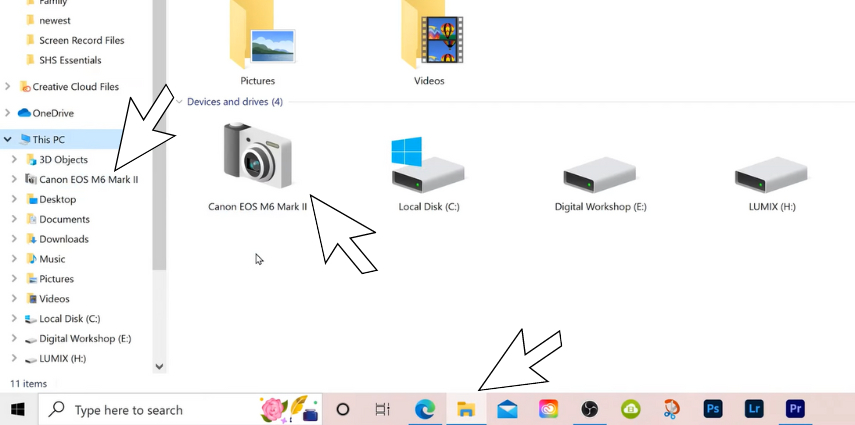
Task: Click File Explorer taskbar icon
Action: click(466, 409)
